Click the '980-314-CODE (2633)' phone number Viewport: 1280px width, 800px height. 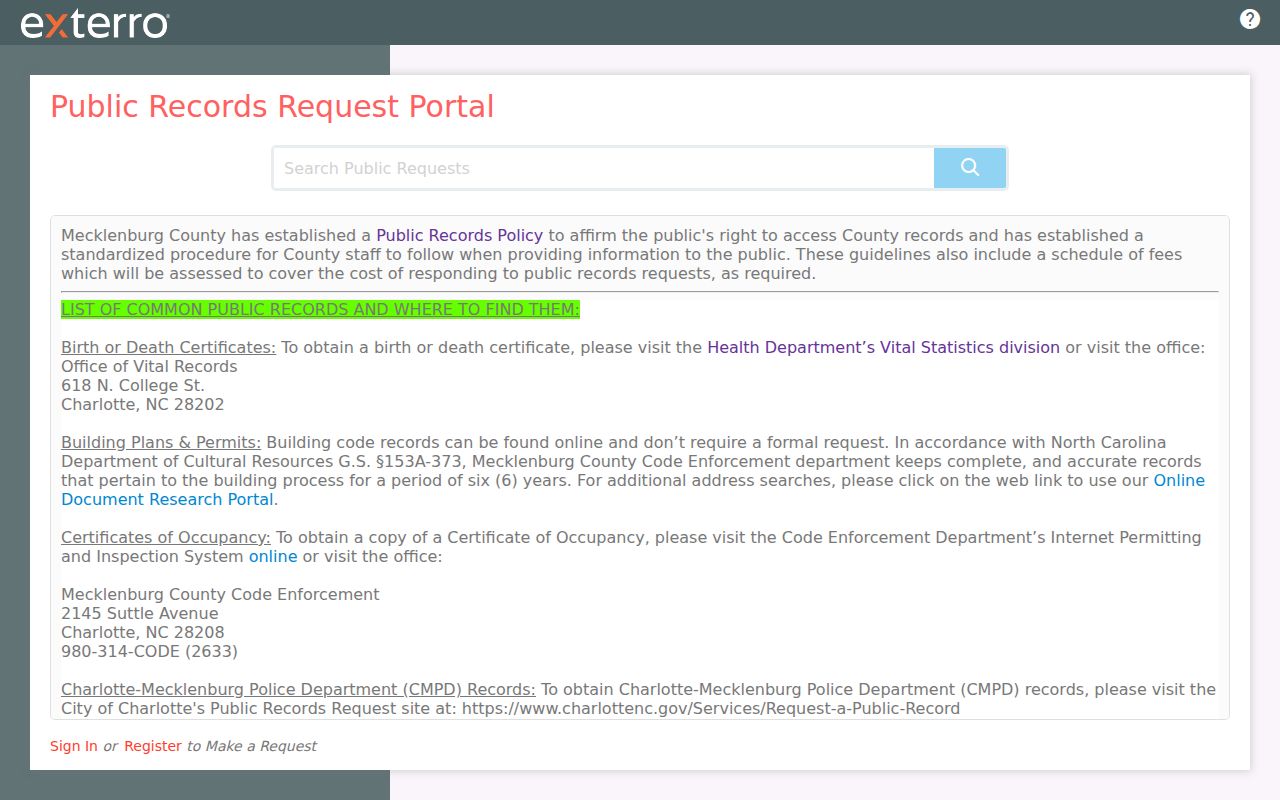[x=149, y=652]
